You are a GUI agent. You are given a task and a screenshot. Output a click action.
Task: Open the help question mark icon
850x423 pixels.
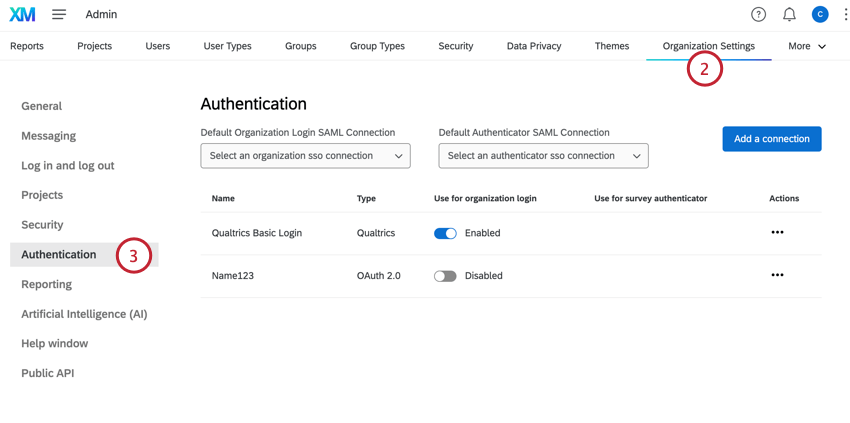click(759, 15)
